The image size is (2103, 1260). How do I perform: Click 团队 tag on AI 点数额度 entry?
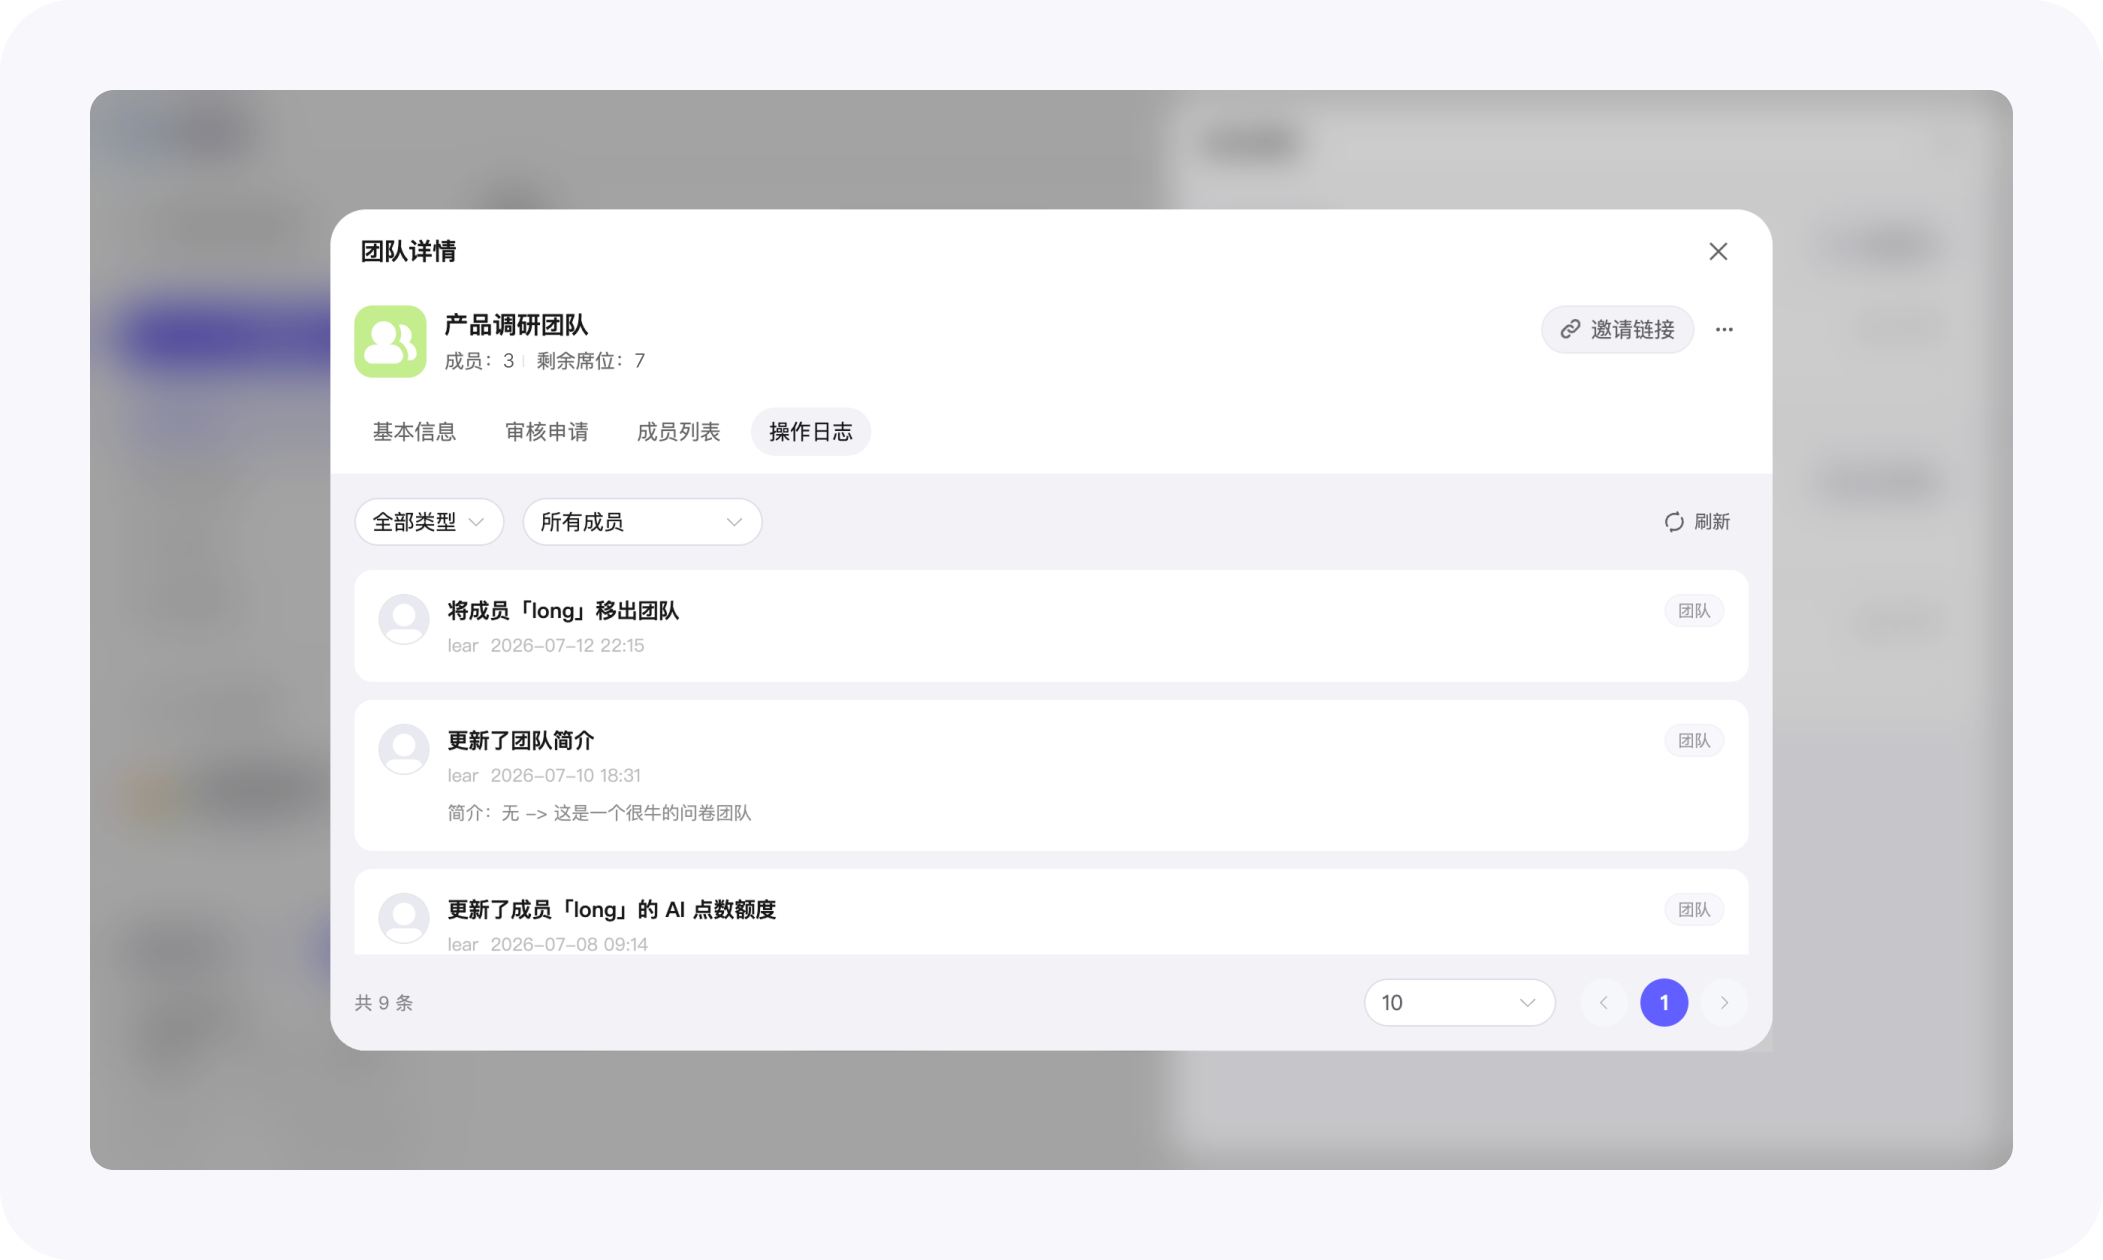click(1694, 910)
